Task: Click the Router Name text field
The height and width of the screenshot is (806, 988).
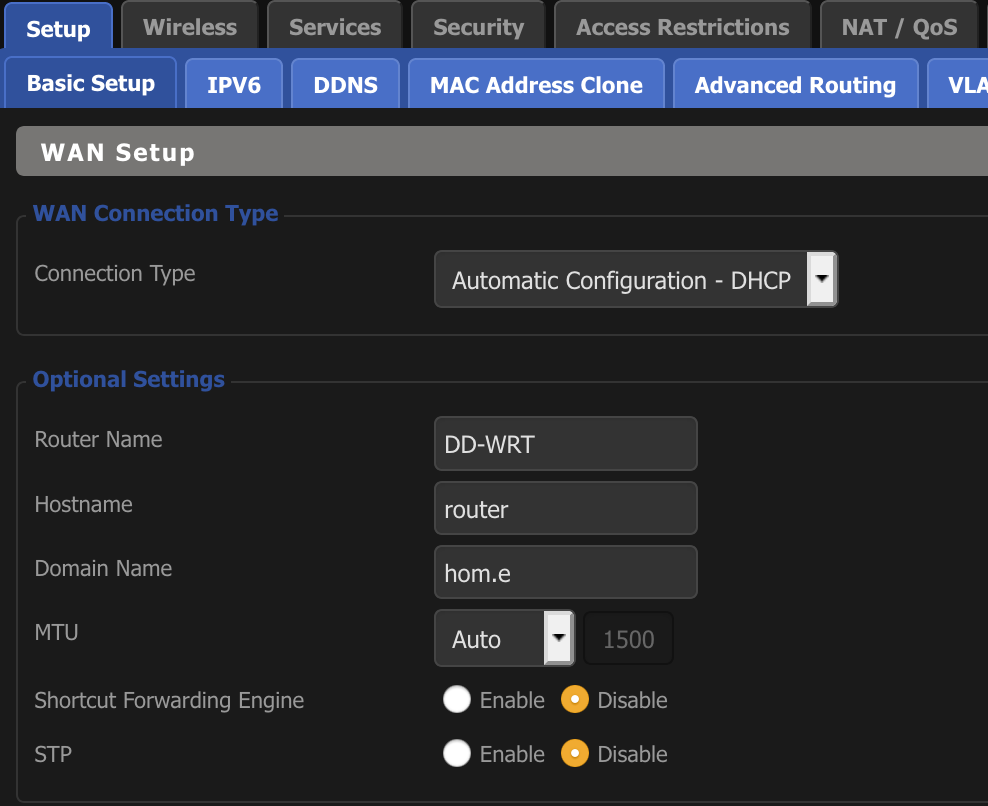Action: tap(565, 444)
